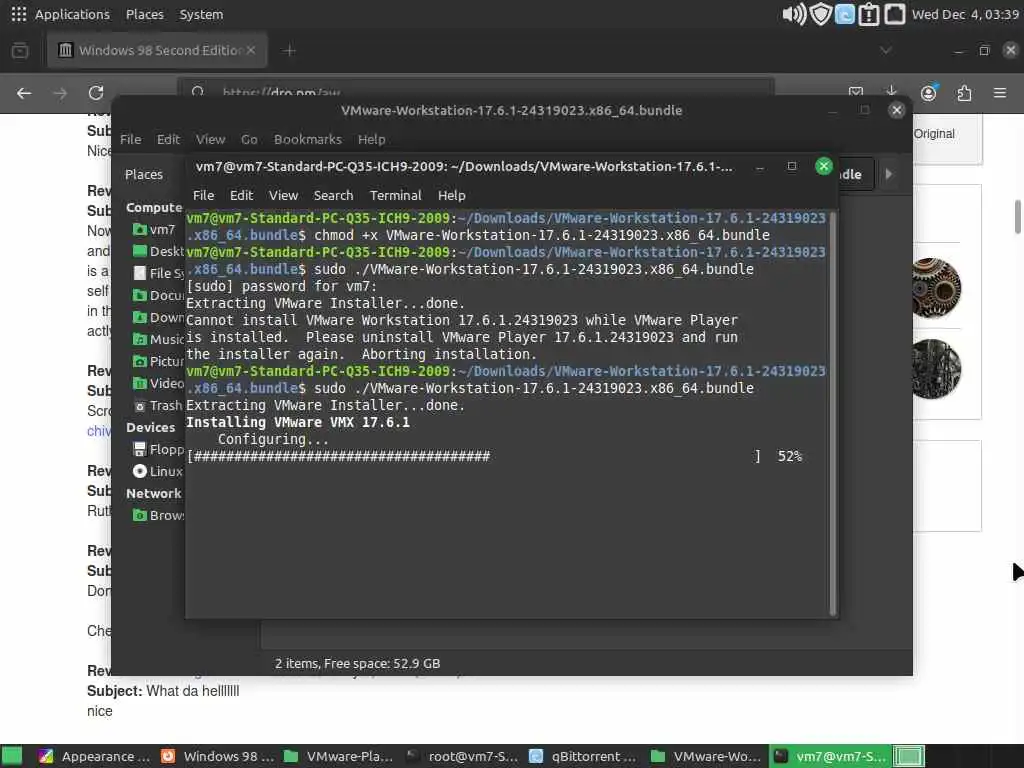Screen dimensions: 1024x768
Task: Switch to qBittorrent taskbar entry
Action: [x=584, y=756]
